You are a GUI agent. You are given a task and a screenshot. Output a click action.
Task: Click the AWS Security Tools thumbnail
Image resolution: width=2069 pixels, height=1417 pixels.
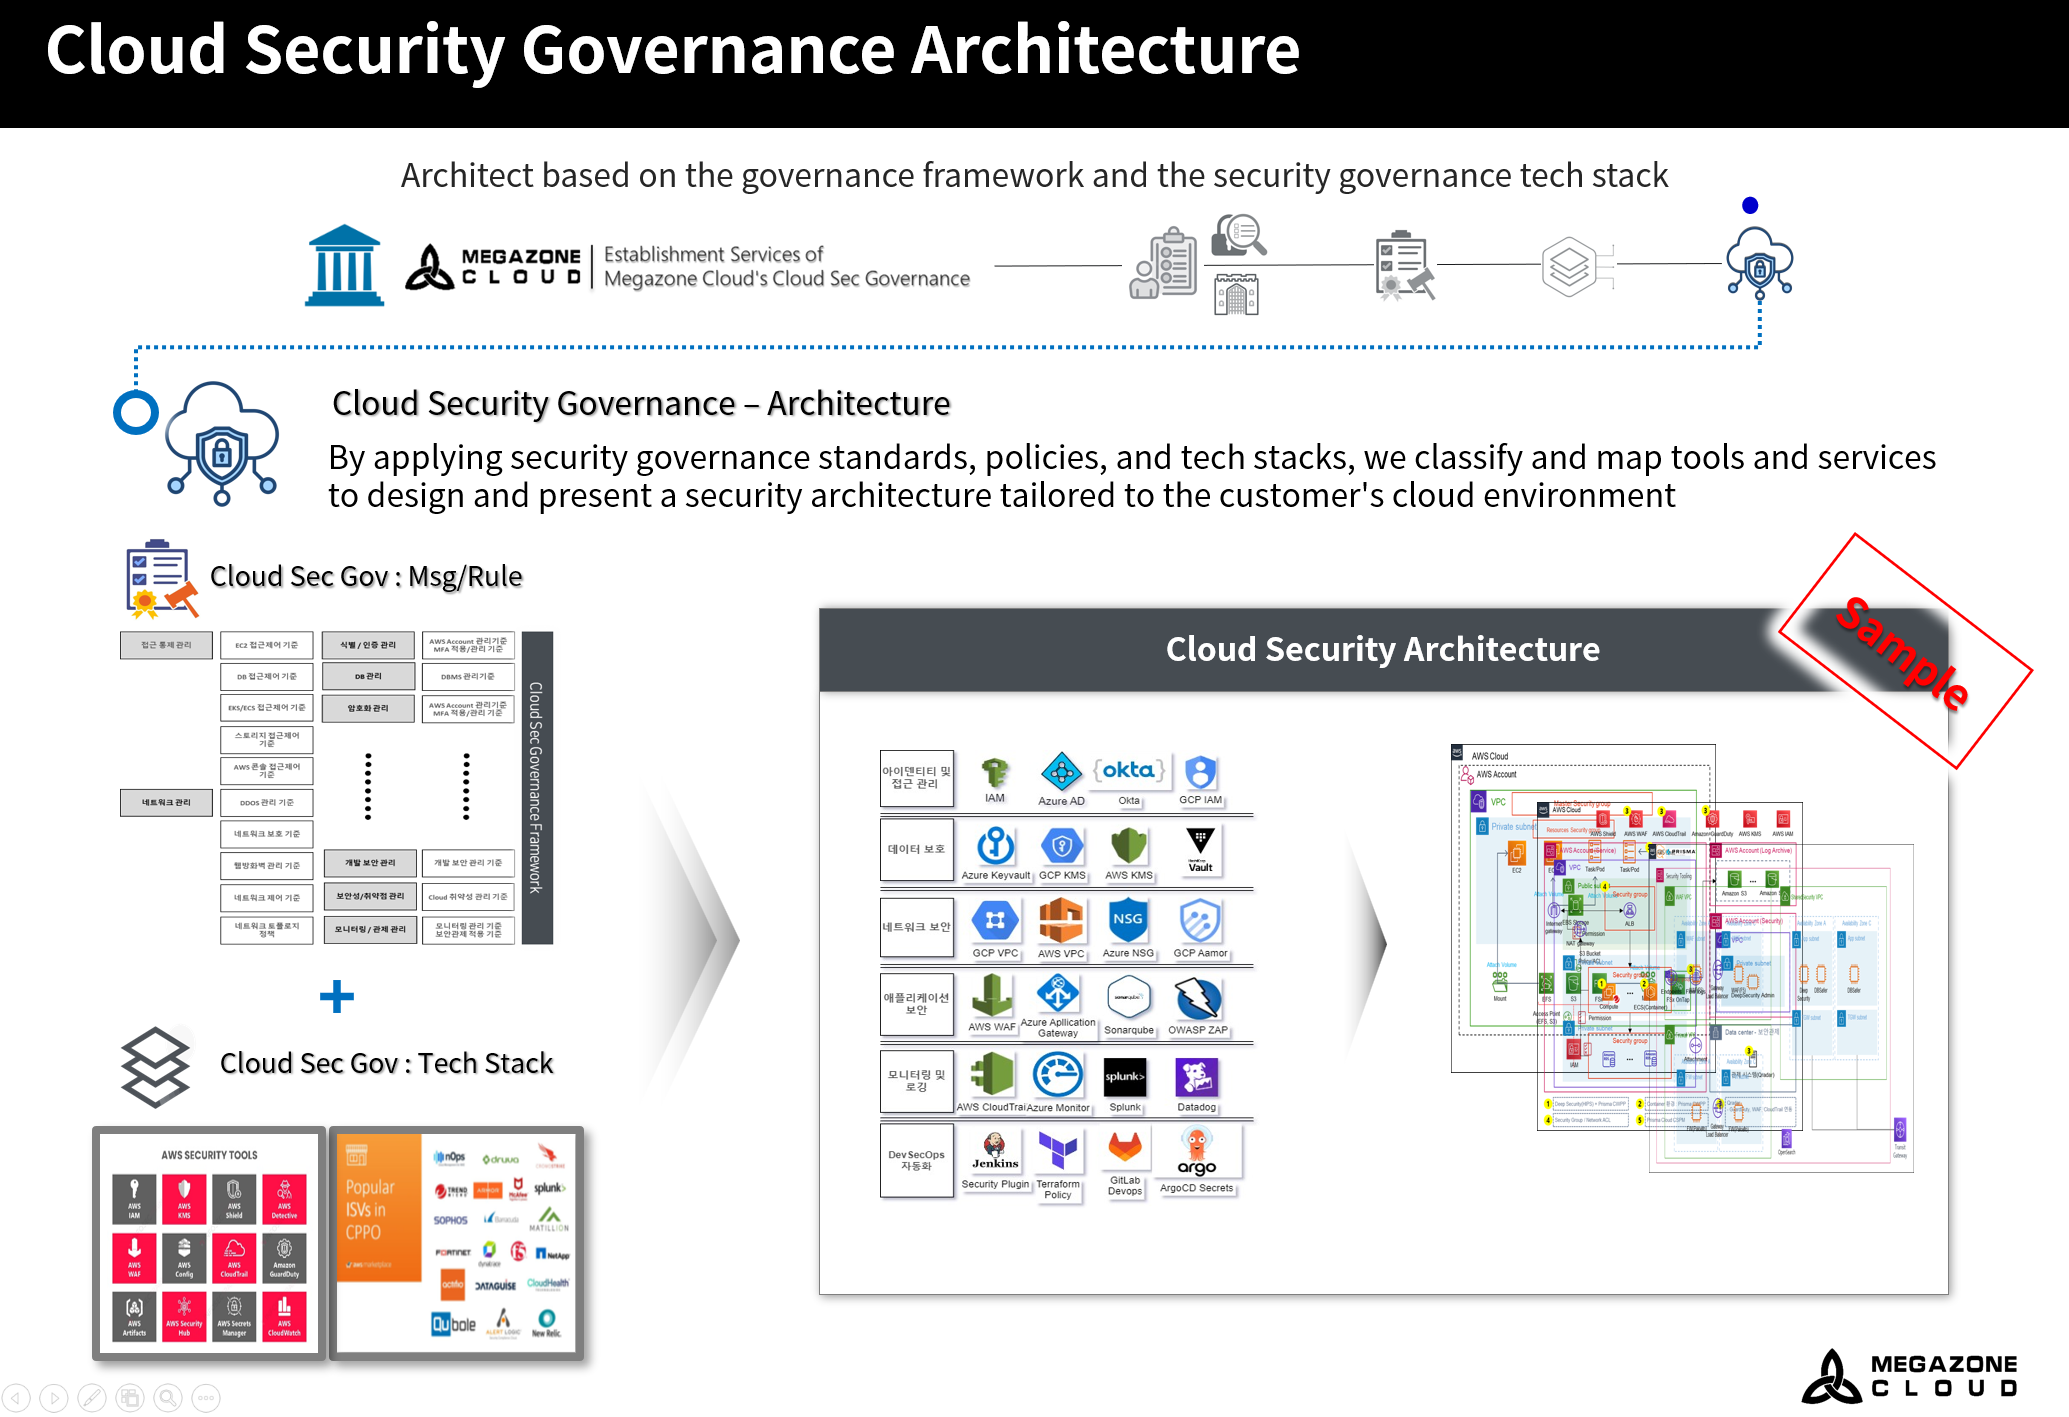click(x=209, y=1243)
